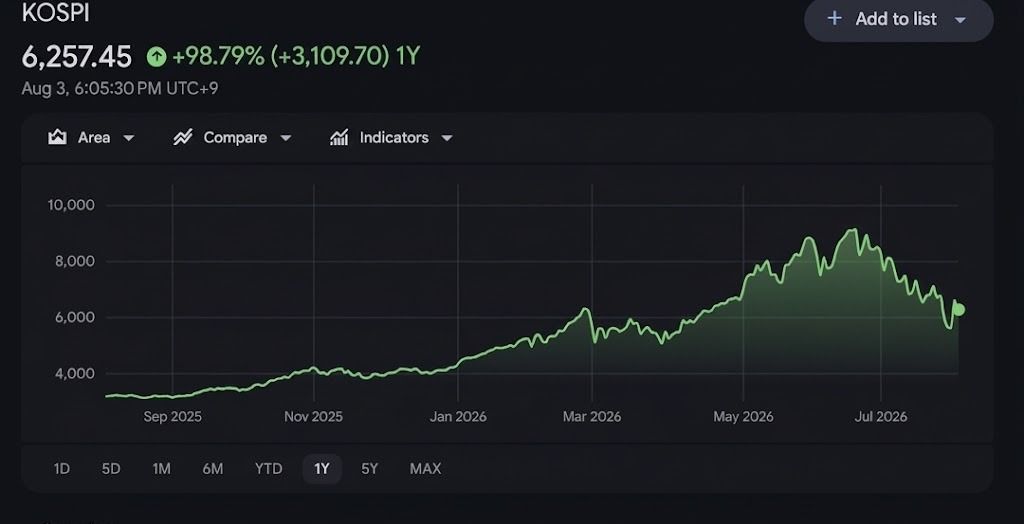1024x524 pixels.
Task: Click the 6,257.45 index value
Action: [x=76, y=57]
